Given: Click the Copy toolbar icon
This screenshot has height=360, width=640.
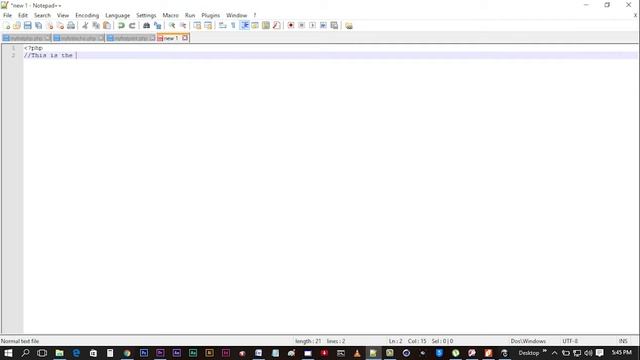Looking at the screenshot, I should (x=96, y=25).
